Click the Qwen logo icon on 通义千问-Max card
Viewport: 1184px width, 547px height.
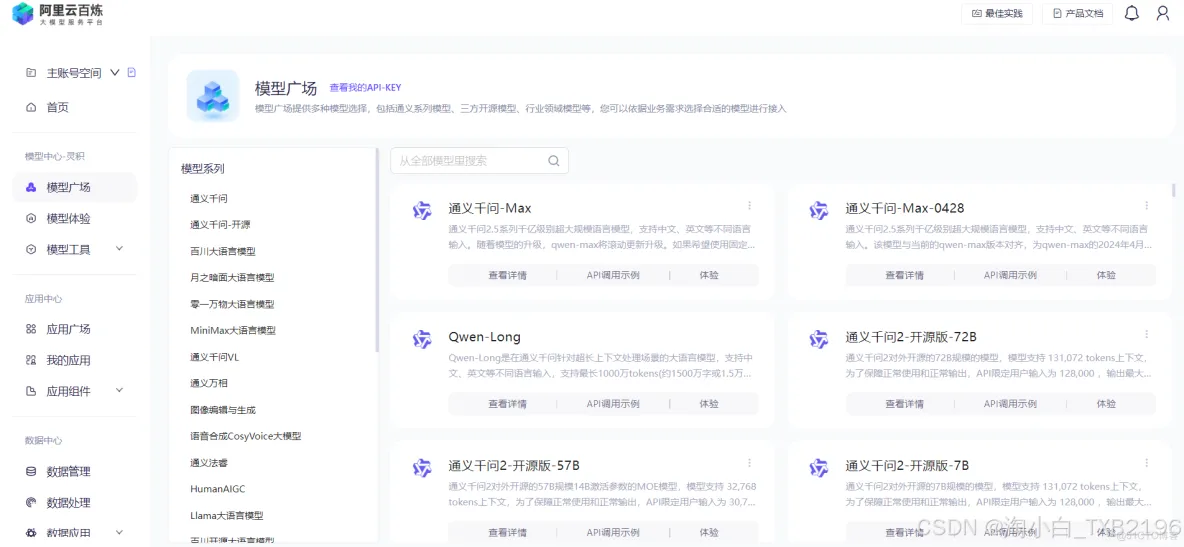[421, 211]
